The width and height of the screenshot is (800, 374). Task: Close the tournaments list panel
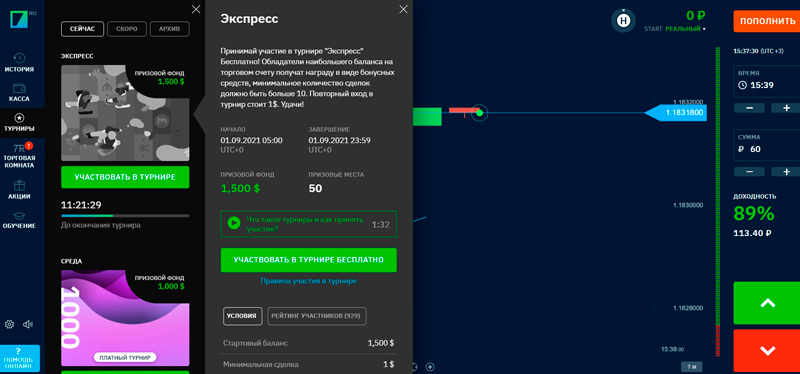click(x=196, y=9)
